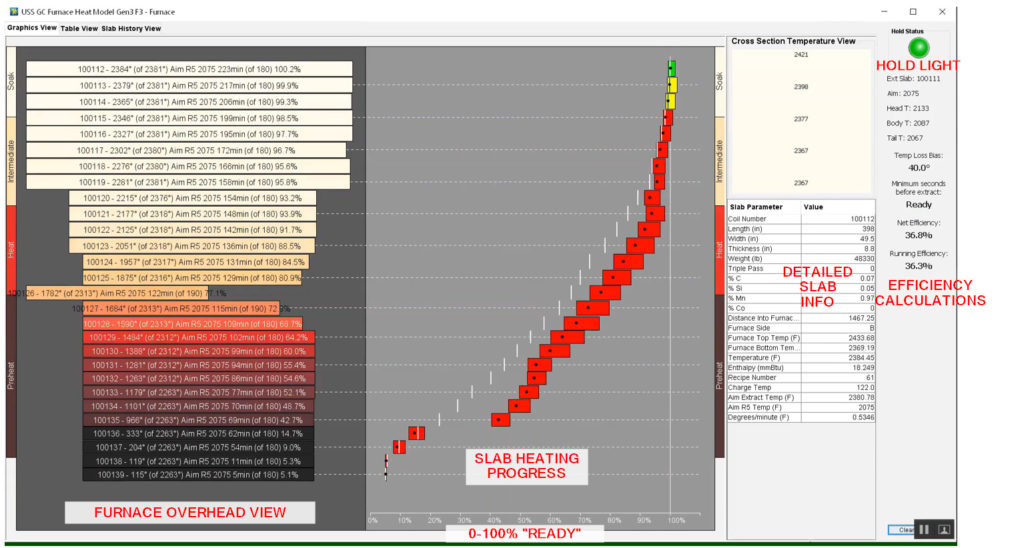Select the Coil Number row in parameter table
This screenshot has height=548, width=1024.
(x=801, y=219)
